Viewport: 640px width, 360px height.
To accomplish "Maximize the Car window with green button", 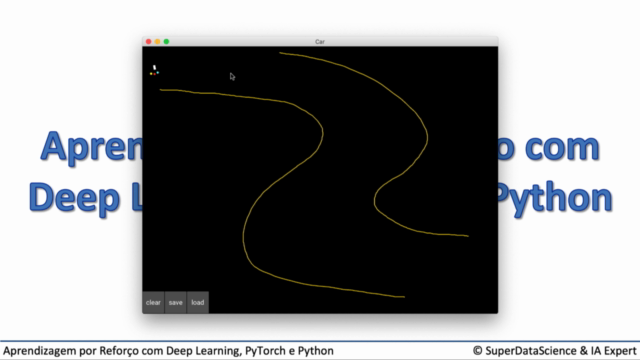I will [x=167, y=42].
